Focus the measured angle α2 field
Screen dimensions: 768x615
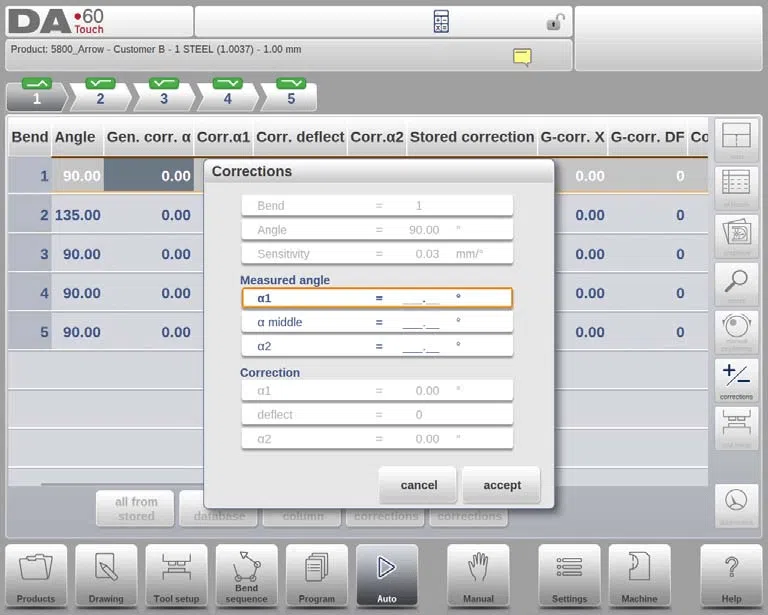[377, 346]
